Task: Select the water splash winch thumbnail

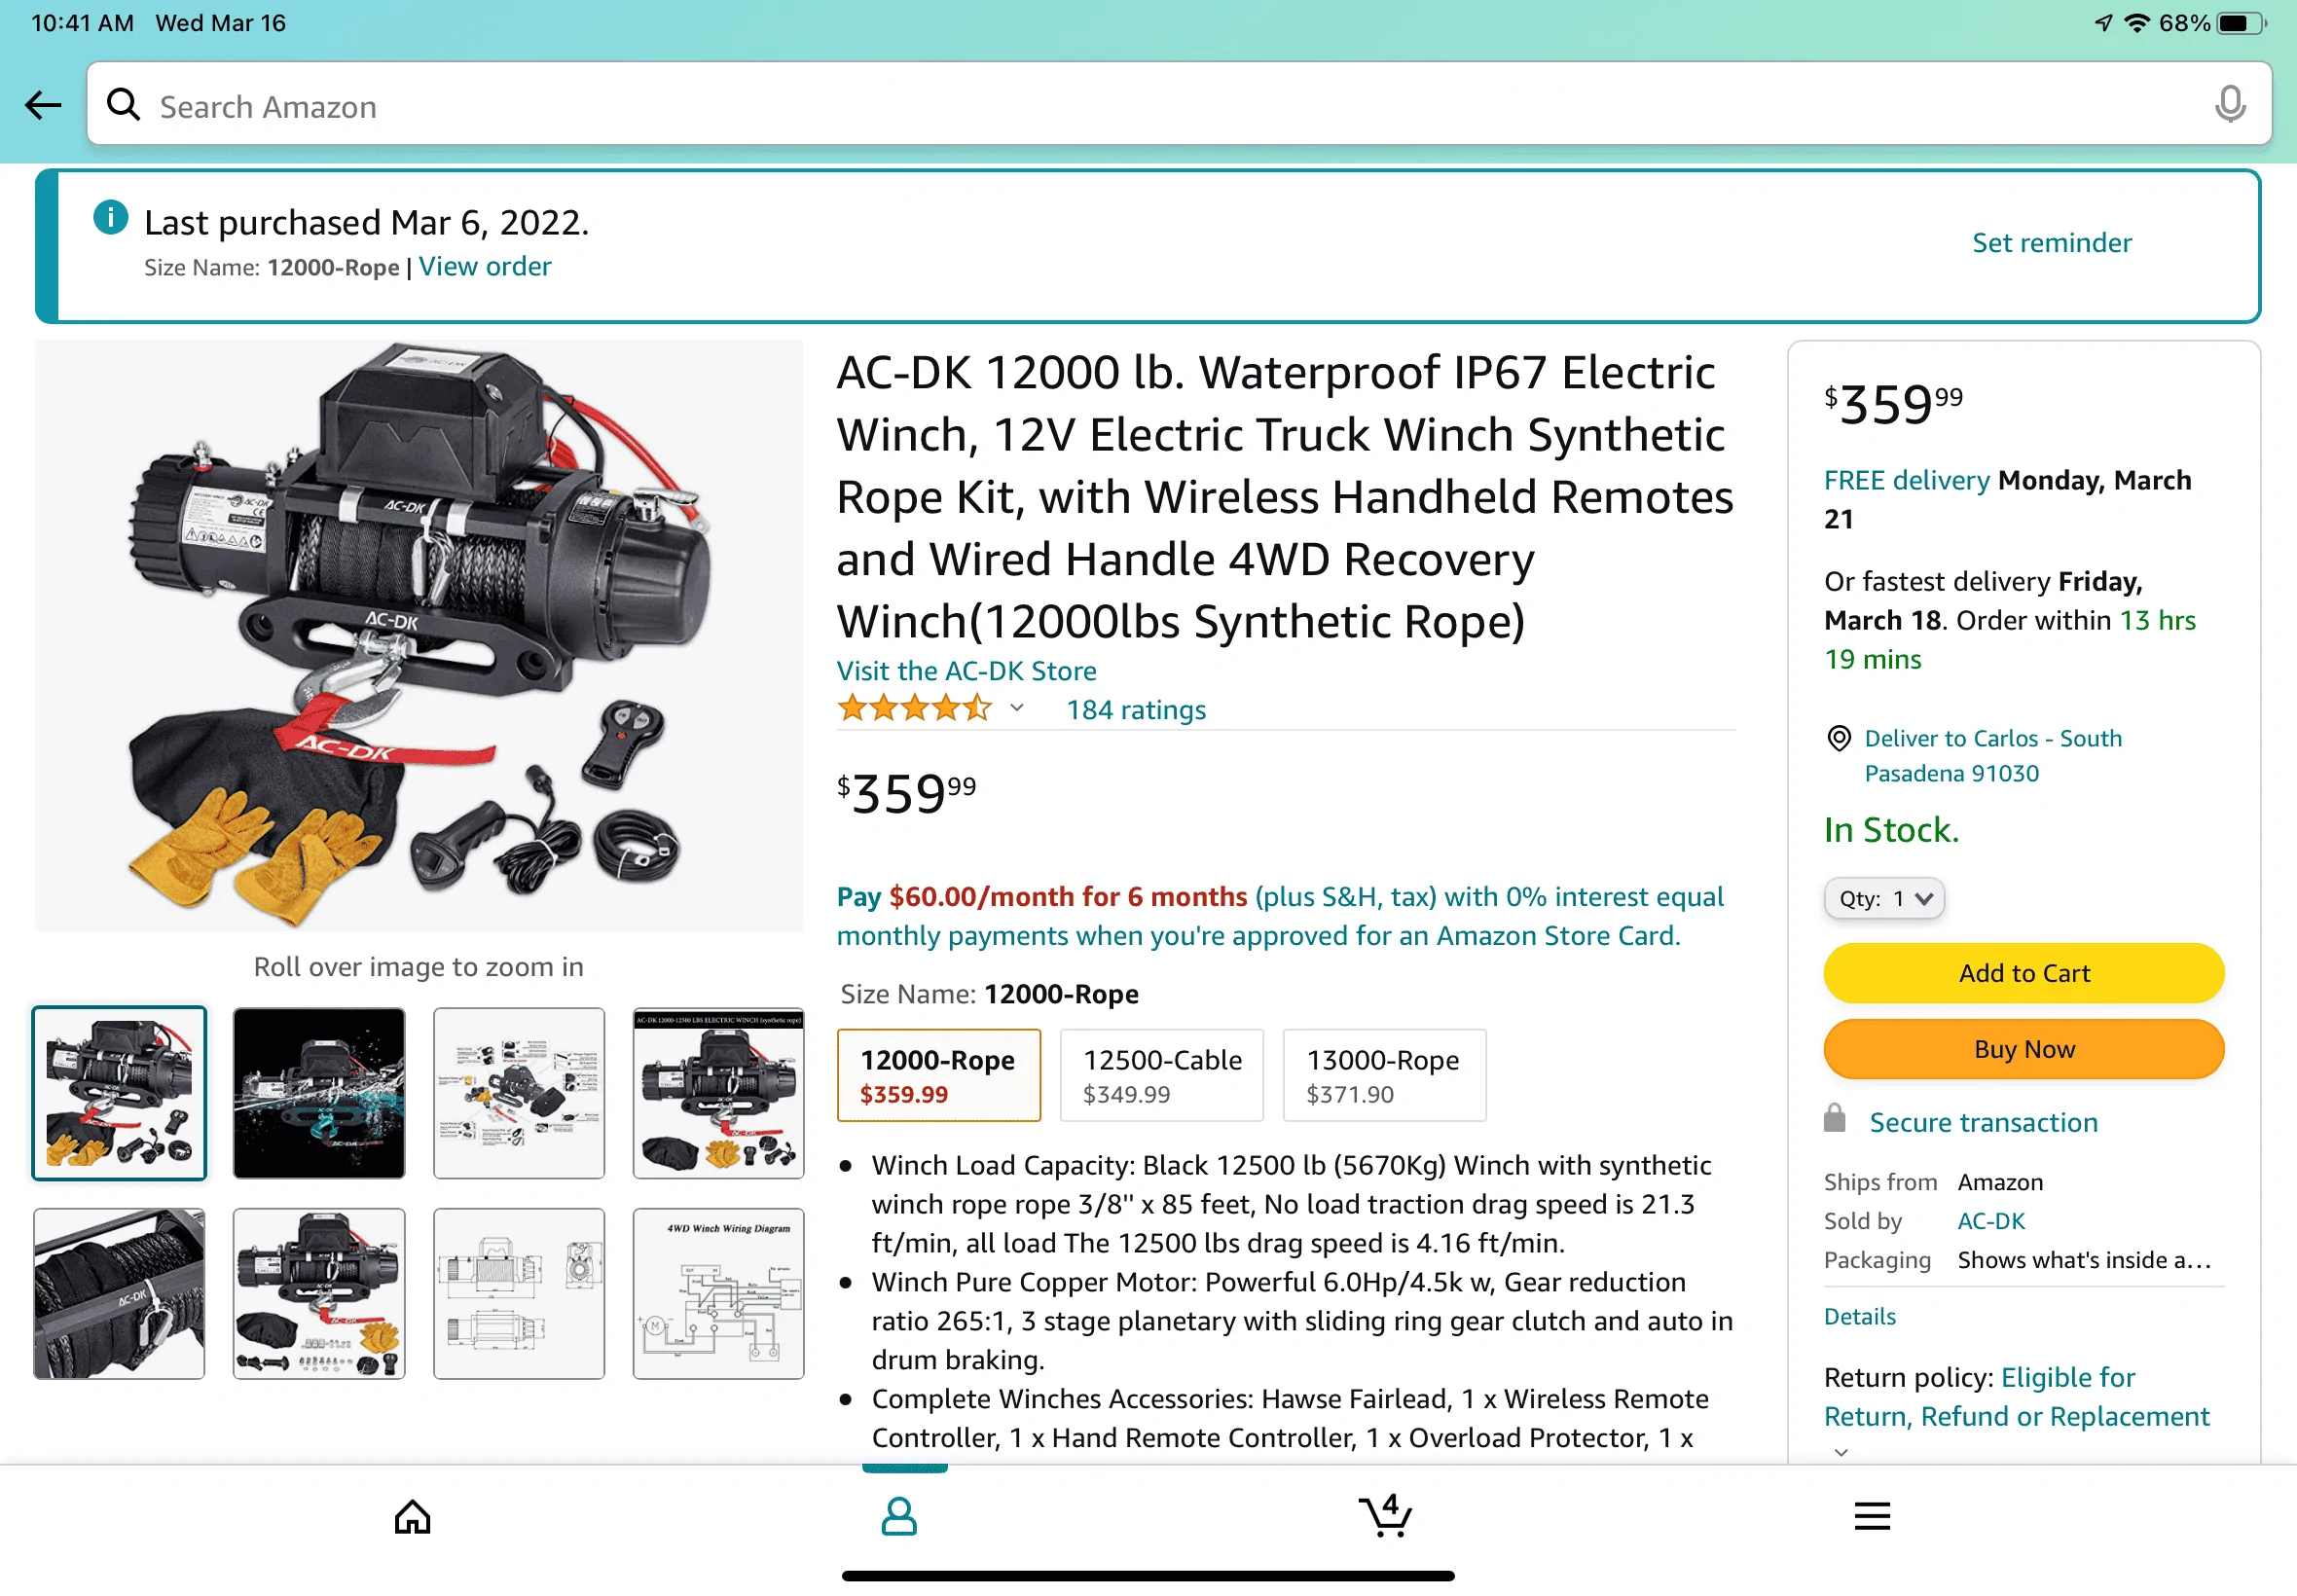Action: pos(319,1093)
